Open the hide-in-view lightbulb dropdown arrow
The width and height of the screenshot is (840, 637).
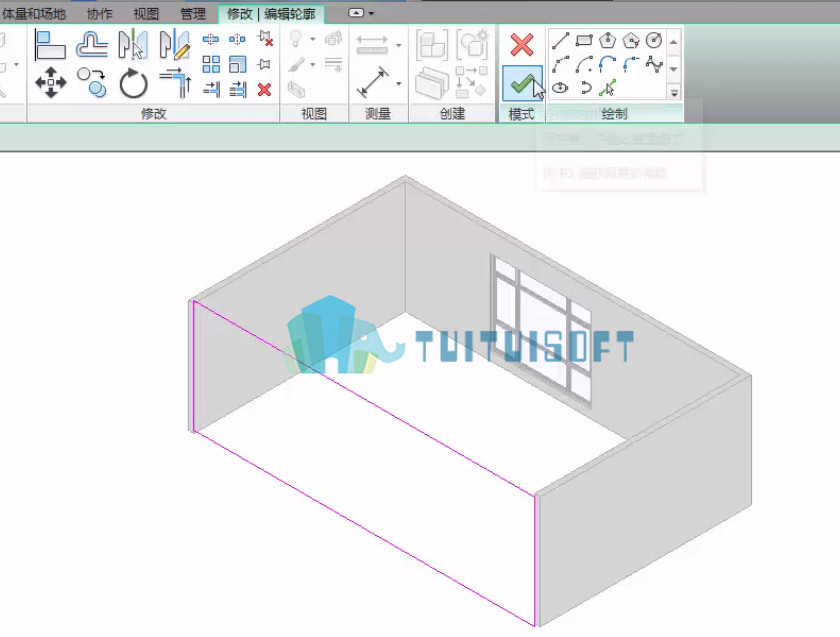point(312,39)
